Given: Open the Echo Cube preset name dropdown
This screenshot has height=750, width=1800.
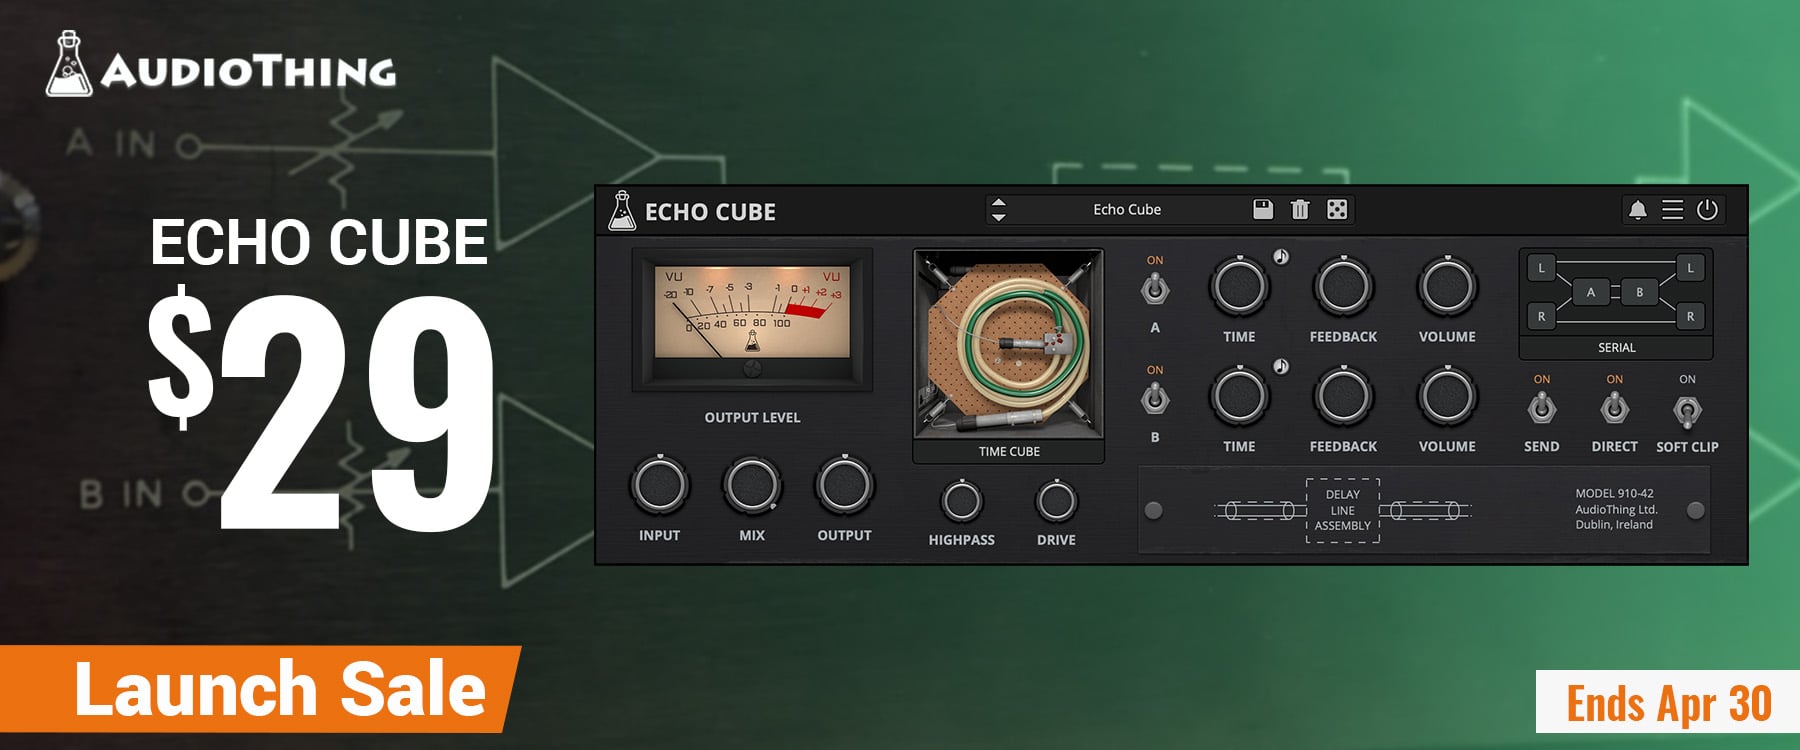Looking at the screenshot, I should (x=1126, y=210).
